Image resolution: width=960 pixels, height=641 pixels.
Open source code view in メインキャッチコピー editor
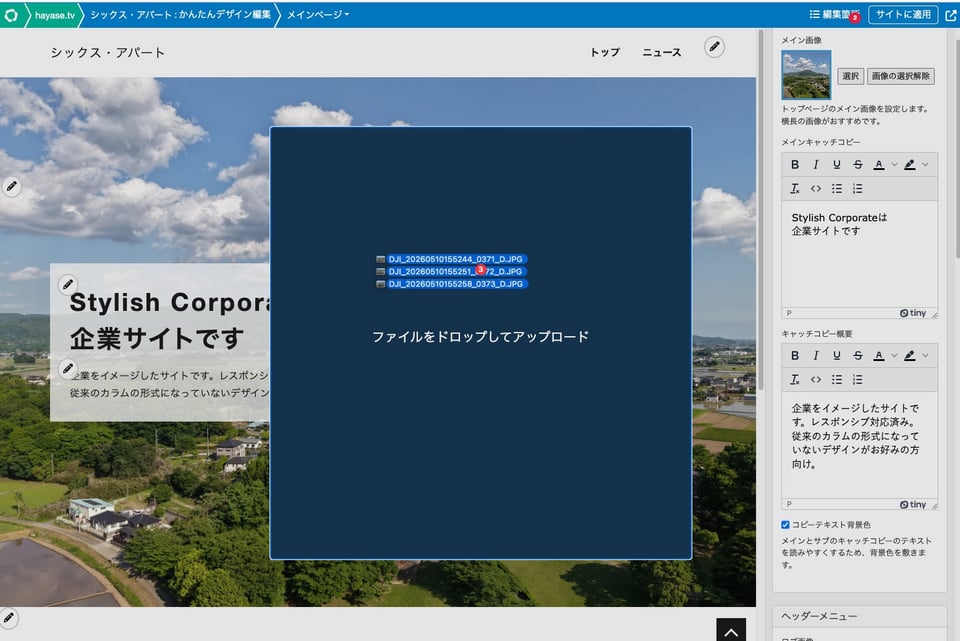coord(816,189)
